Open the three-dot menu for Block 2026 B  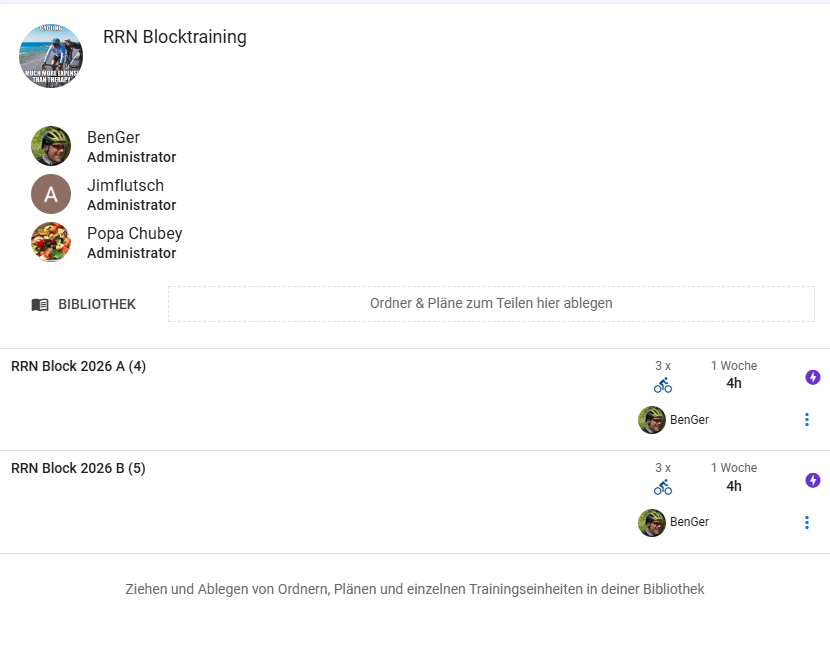[x=807, y=522]
